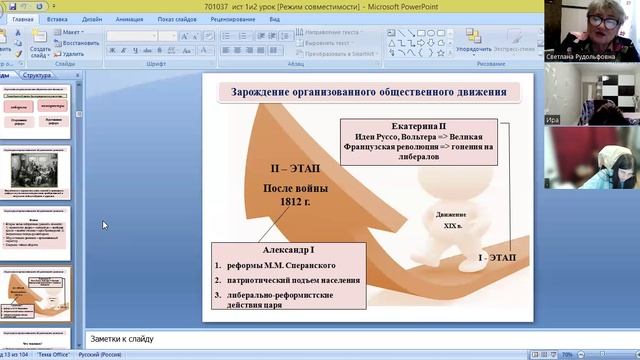This screenshot has height=360, width=640.
Task: Toggle text shadow S formatting
Action: (160, 51)
